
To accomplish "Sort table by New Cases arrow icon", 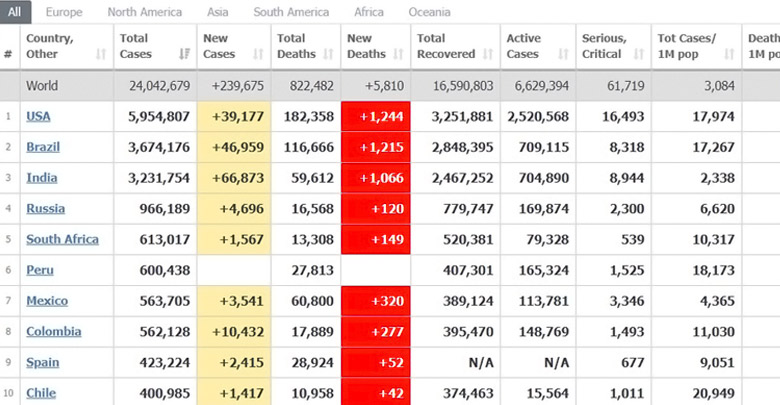I will click(x=257, y=54).
